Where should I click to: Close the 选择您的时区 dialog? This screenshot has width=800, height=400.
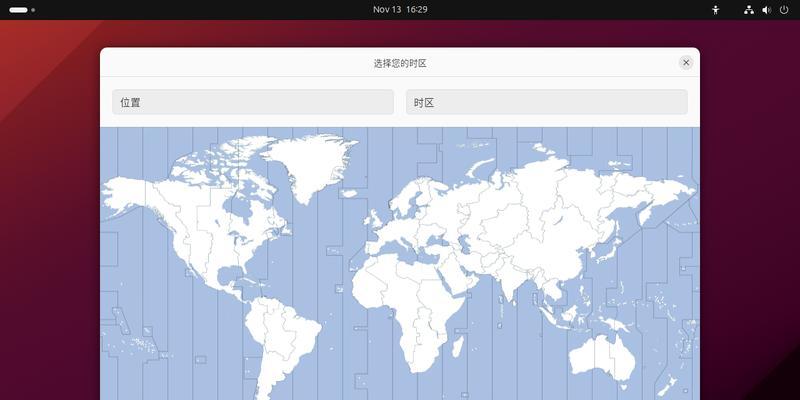[x=686, y=62]
